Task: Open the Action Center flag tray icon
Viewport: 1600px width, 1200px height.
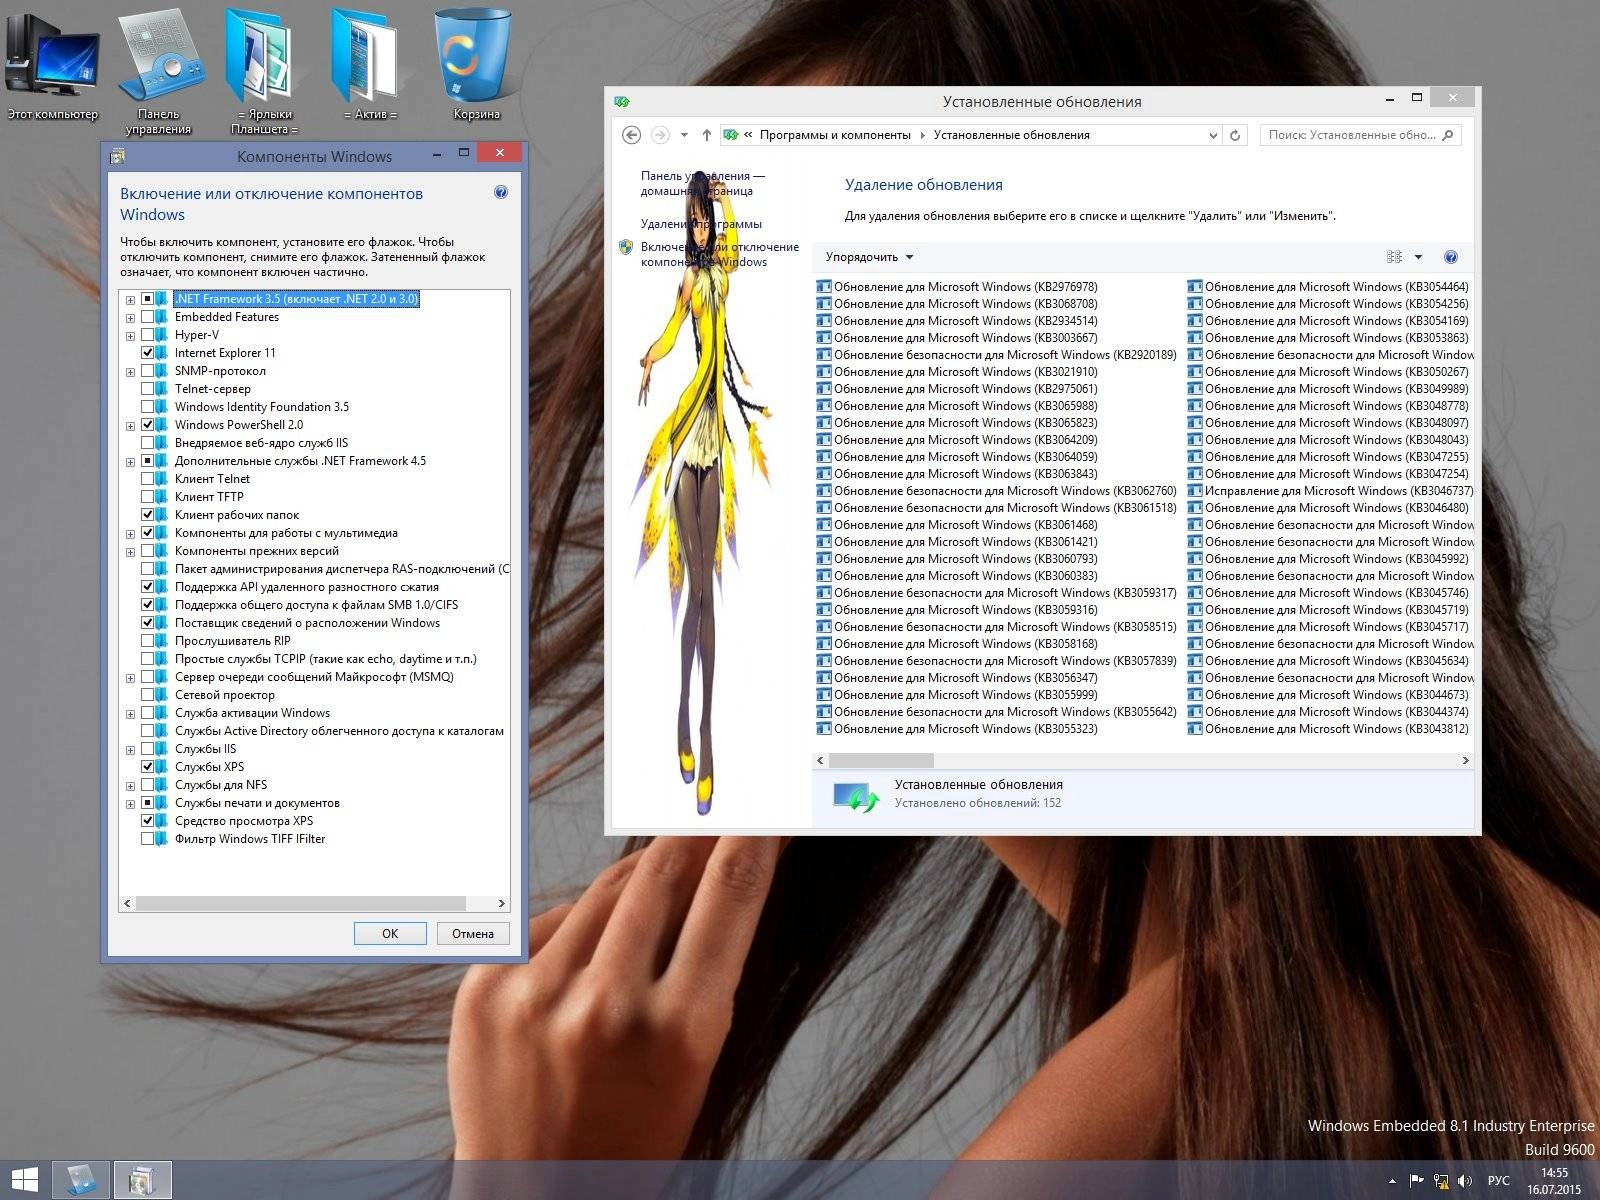Action: [1417, 1181]
